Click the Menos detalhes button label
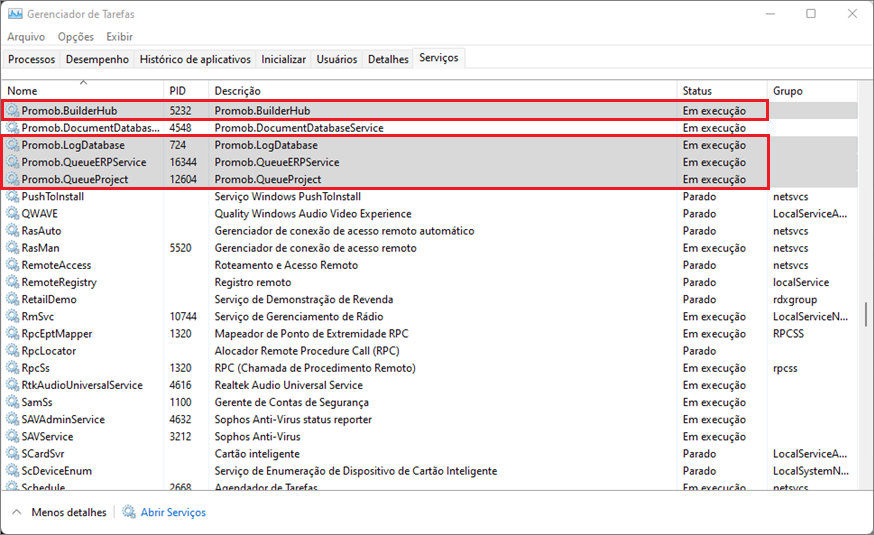 [69, 512]
